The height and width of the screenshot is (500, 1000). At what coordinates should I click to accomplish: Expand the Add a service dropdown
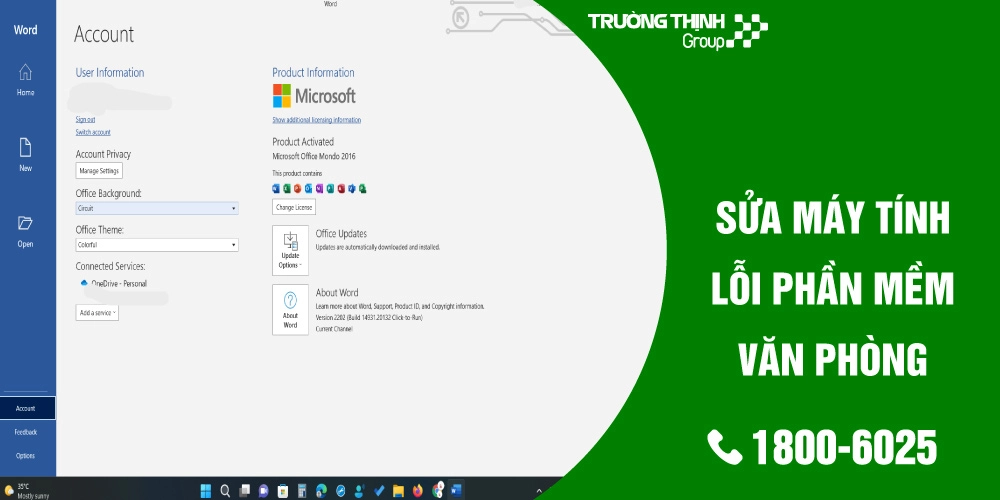click(x=97, y=312)
